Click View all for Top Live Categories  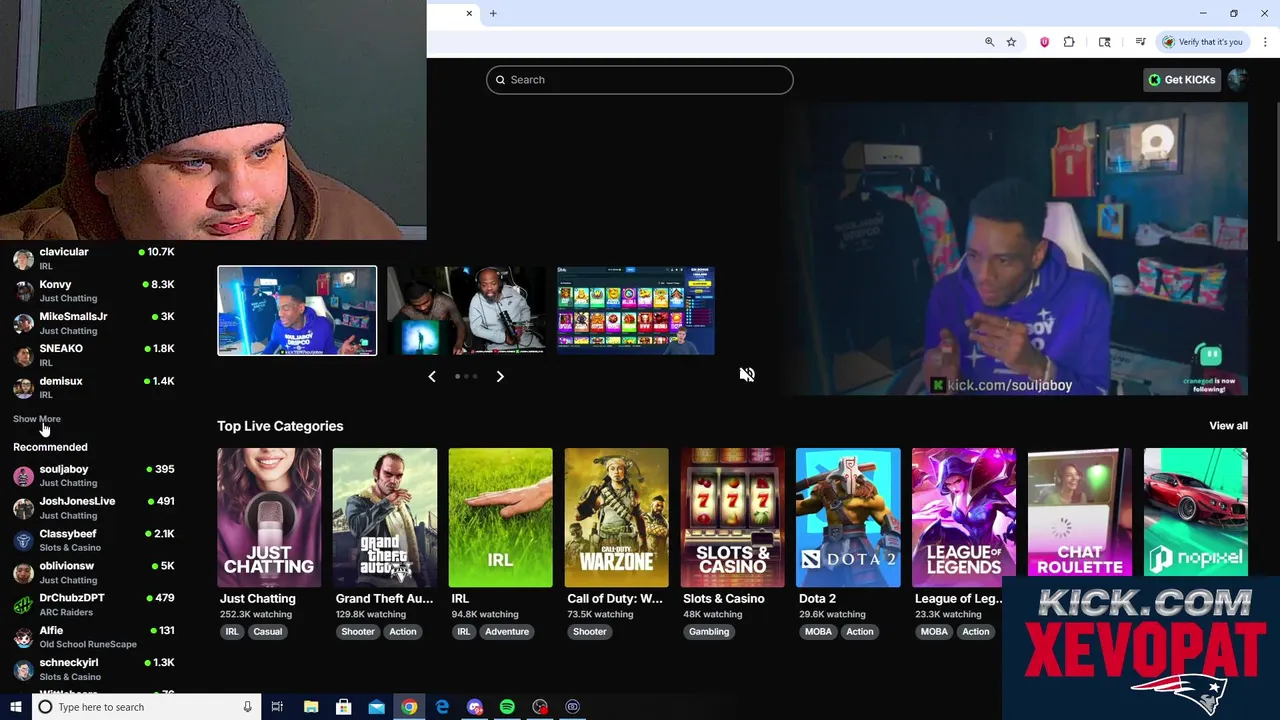pyautogui.click(x=1228, y=426)
